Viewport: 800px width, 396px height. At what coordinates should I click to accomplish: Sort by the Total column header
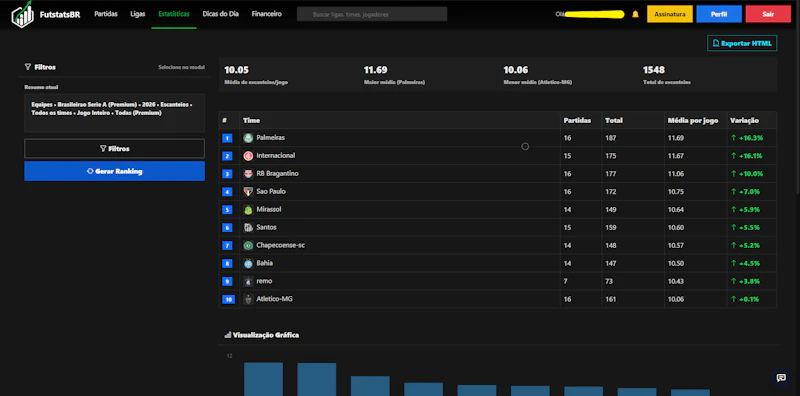click(x=613, y=120)
